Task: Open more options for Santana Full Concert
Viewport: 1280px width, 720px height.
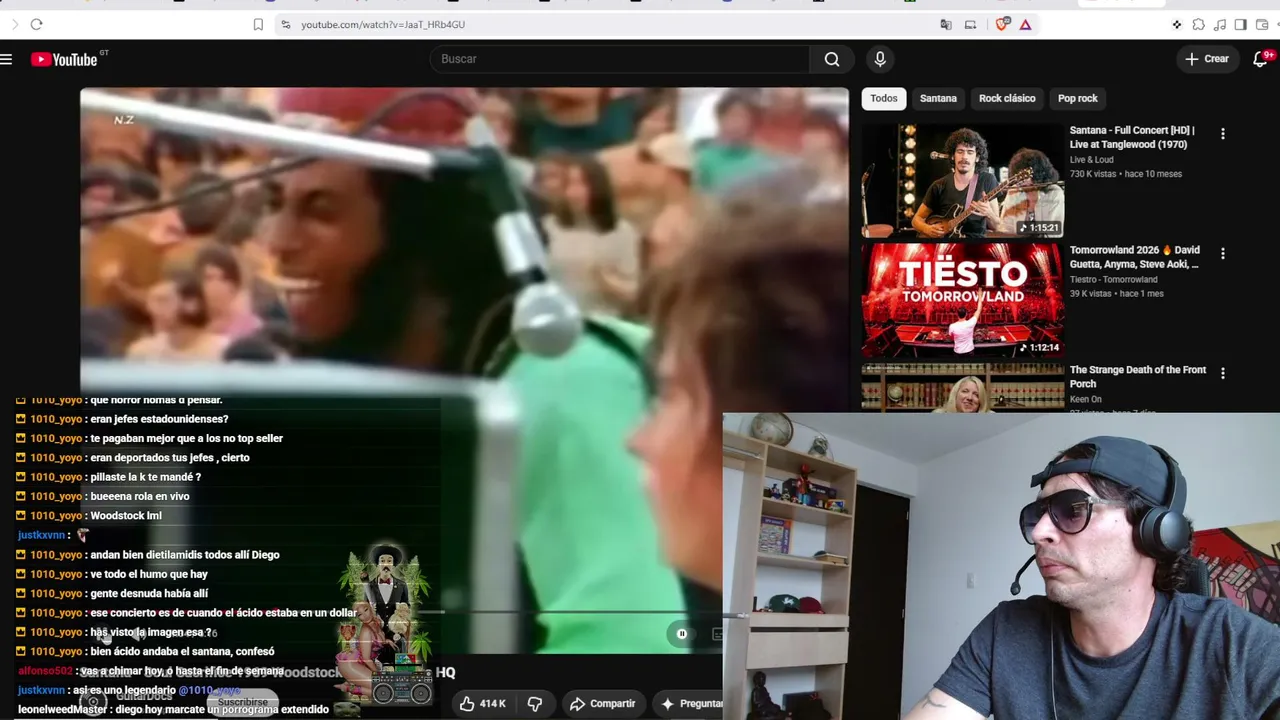Action: pos(1222,134)
